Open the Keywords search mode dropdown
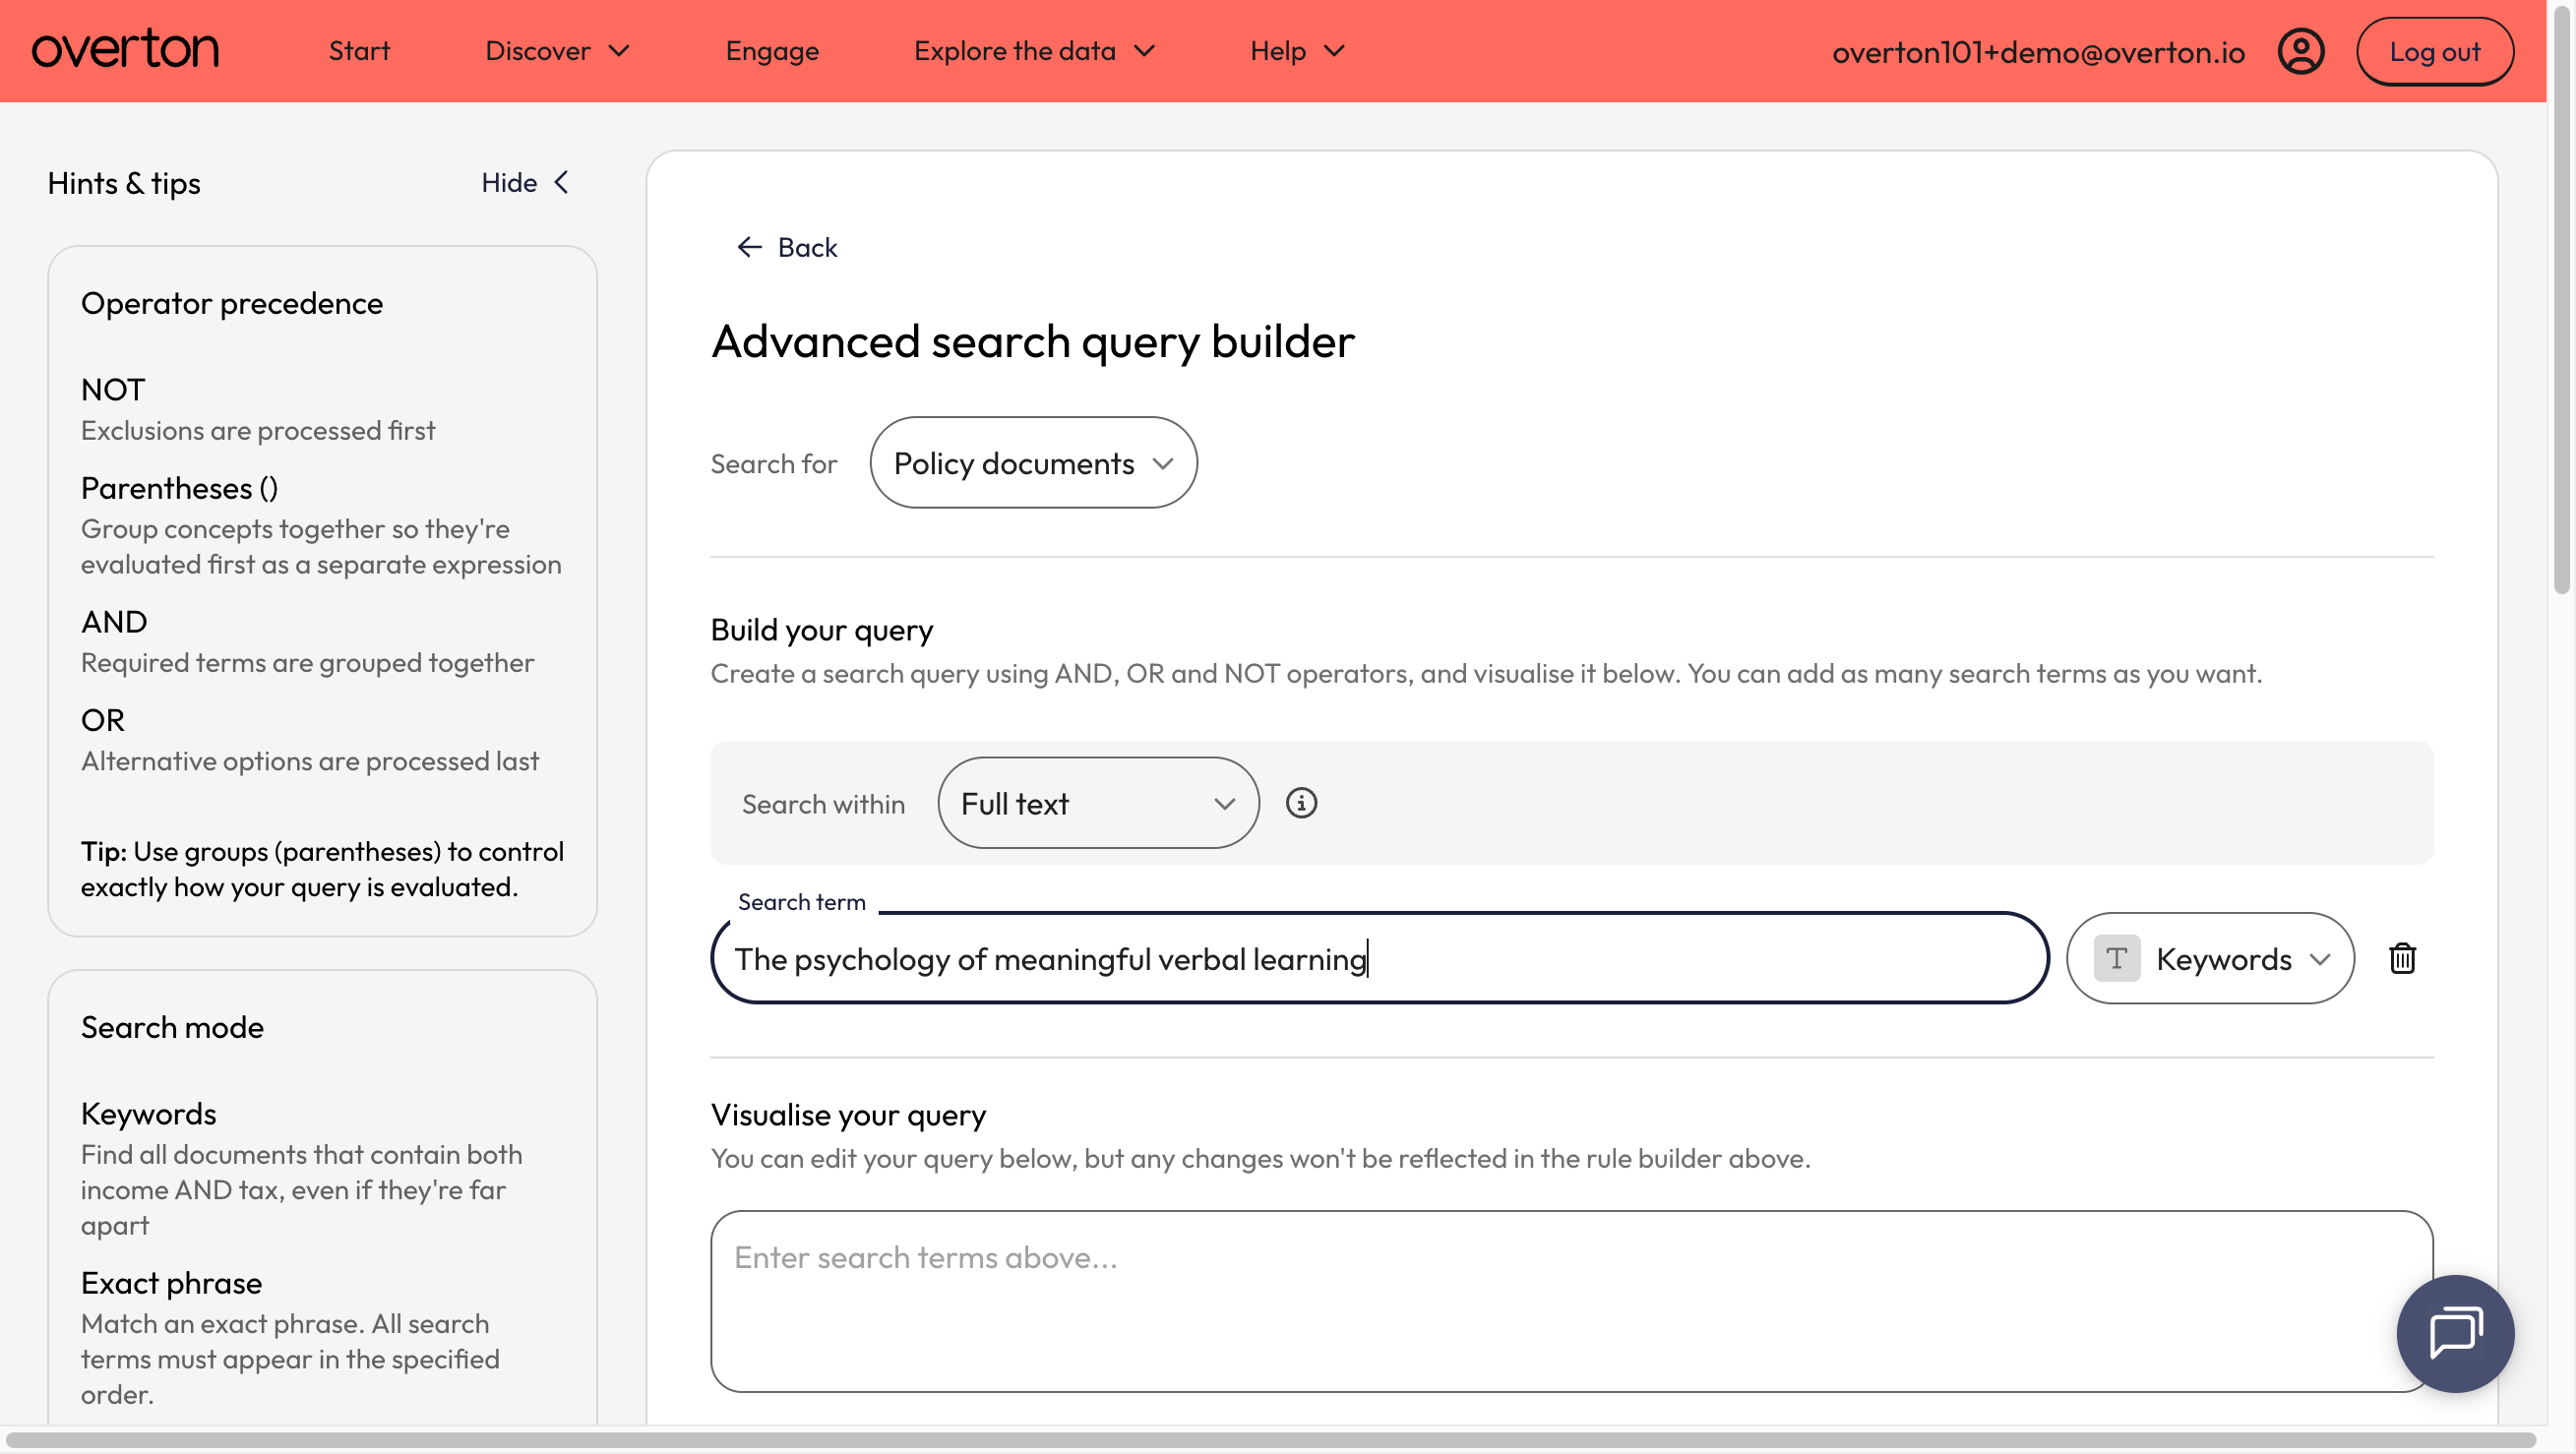 click(x=2210, y=958)
